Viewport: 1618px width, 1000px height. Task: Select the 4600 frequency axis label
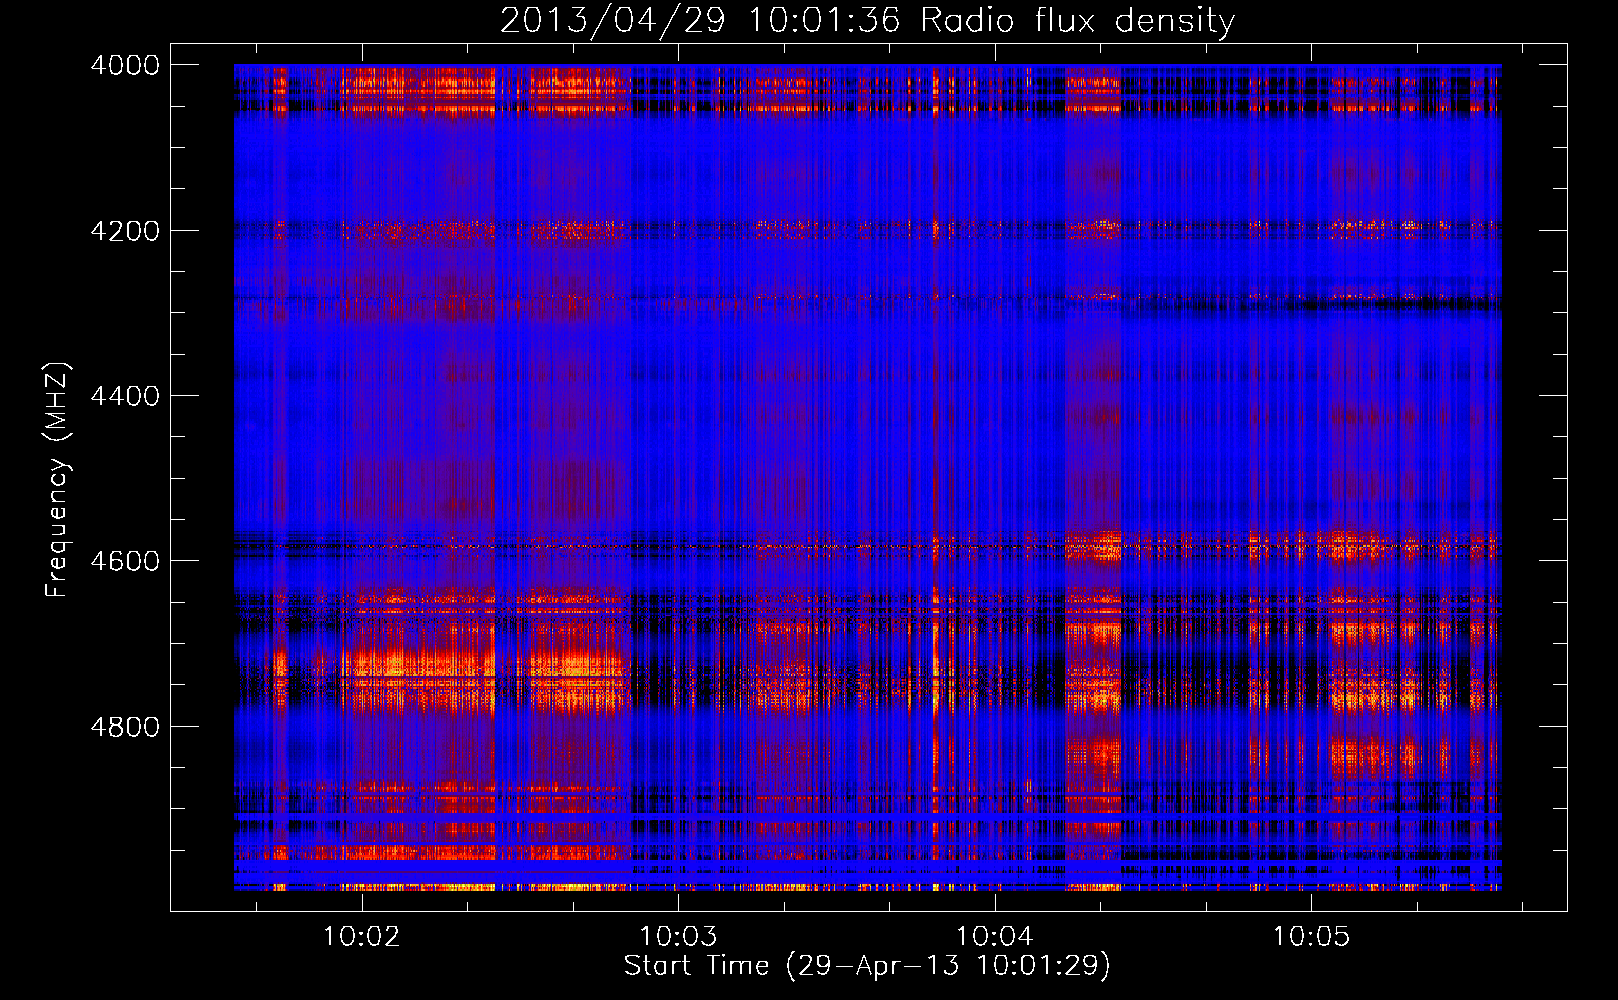(x=125, y=561)
